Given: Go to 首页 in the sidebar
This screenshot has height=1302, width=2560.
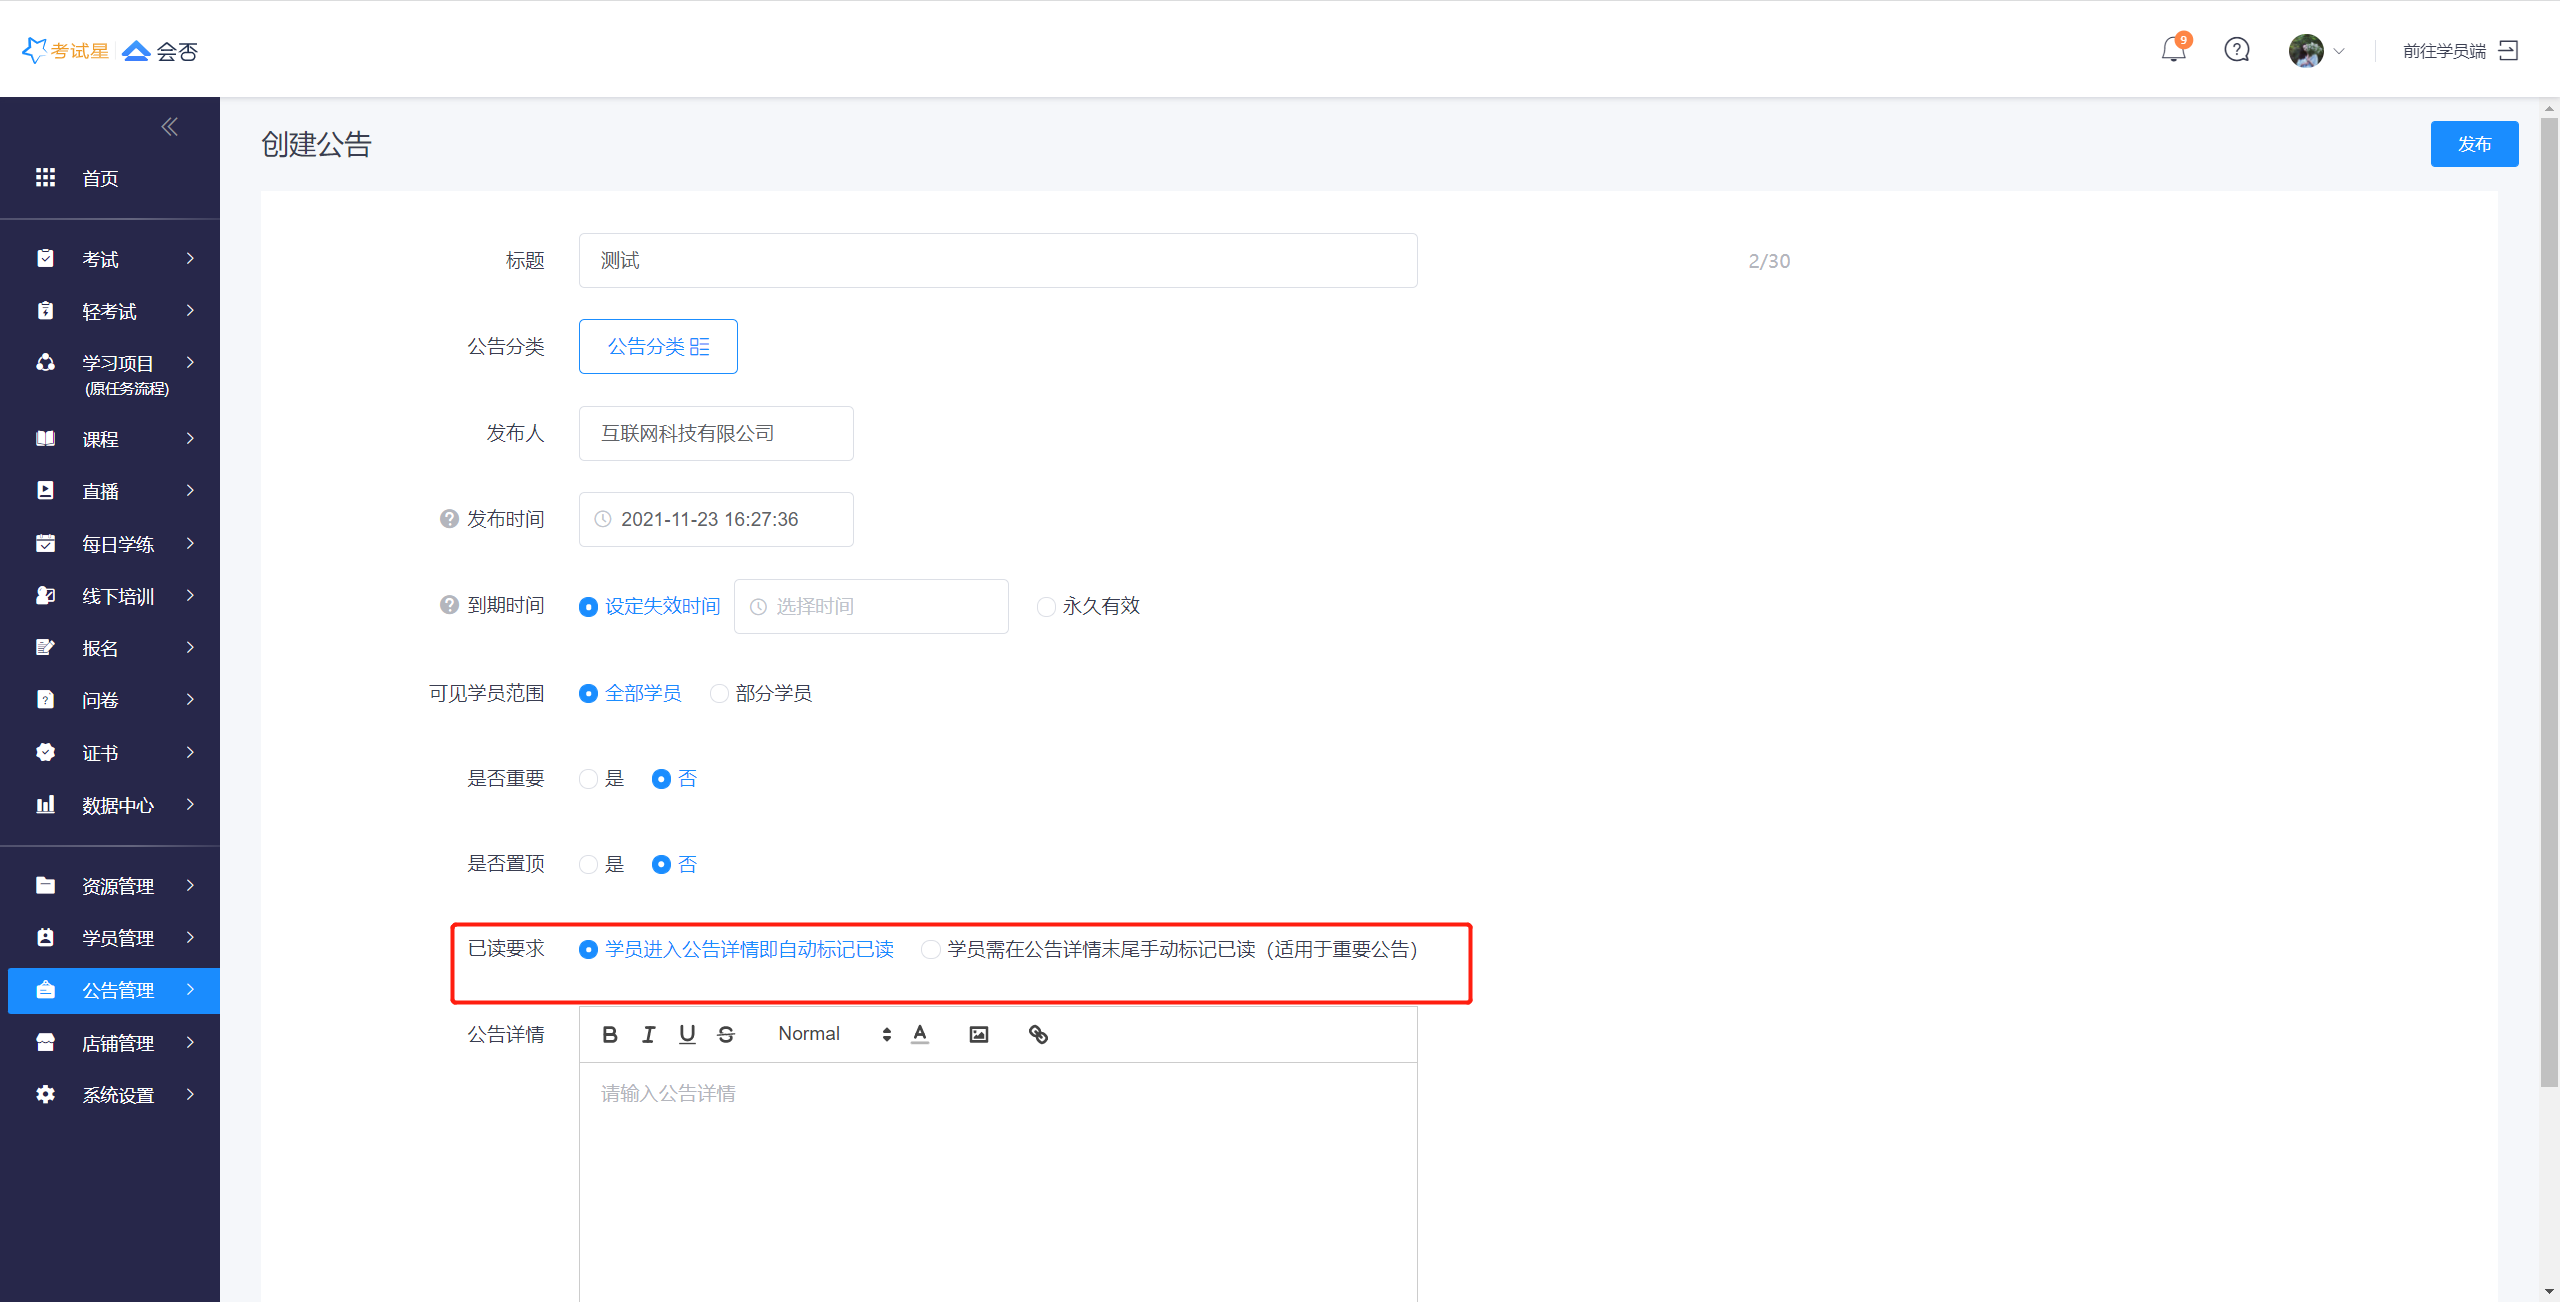Looking at the screenshot, I should (x=100, y=178).
